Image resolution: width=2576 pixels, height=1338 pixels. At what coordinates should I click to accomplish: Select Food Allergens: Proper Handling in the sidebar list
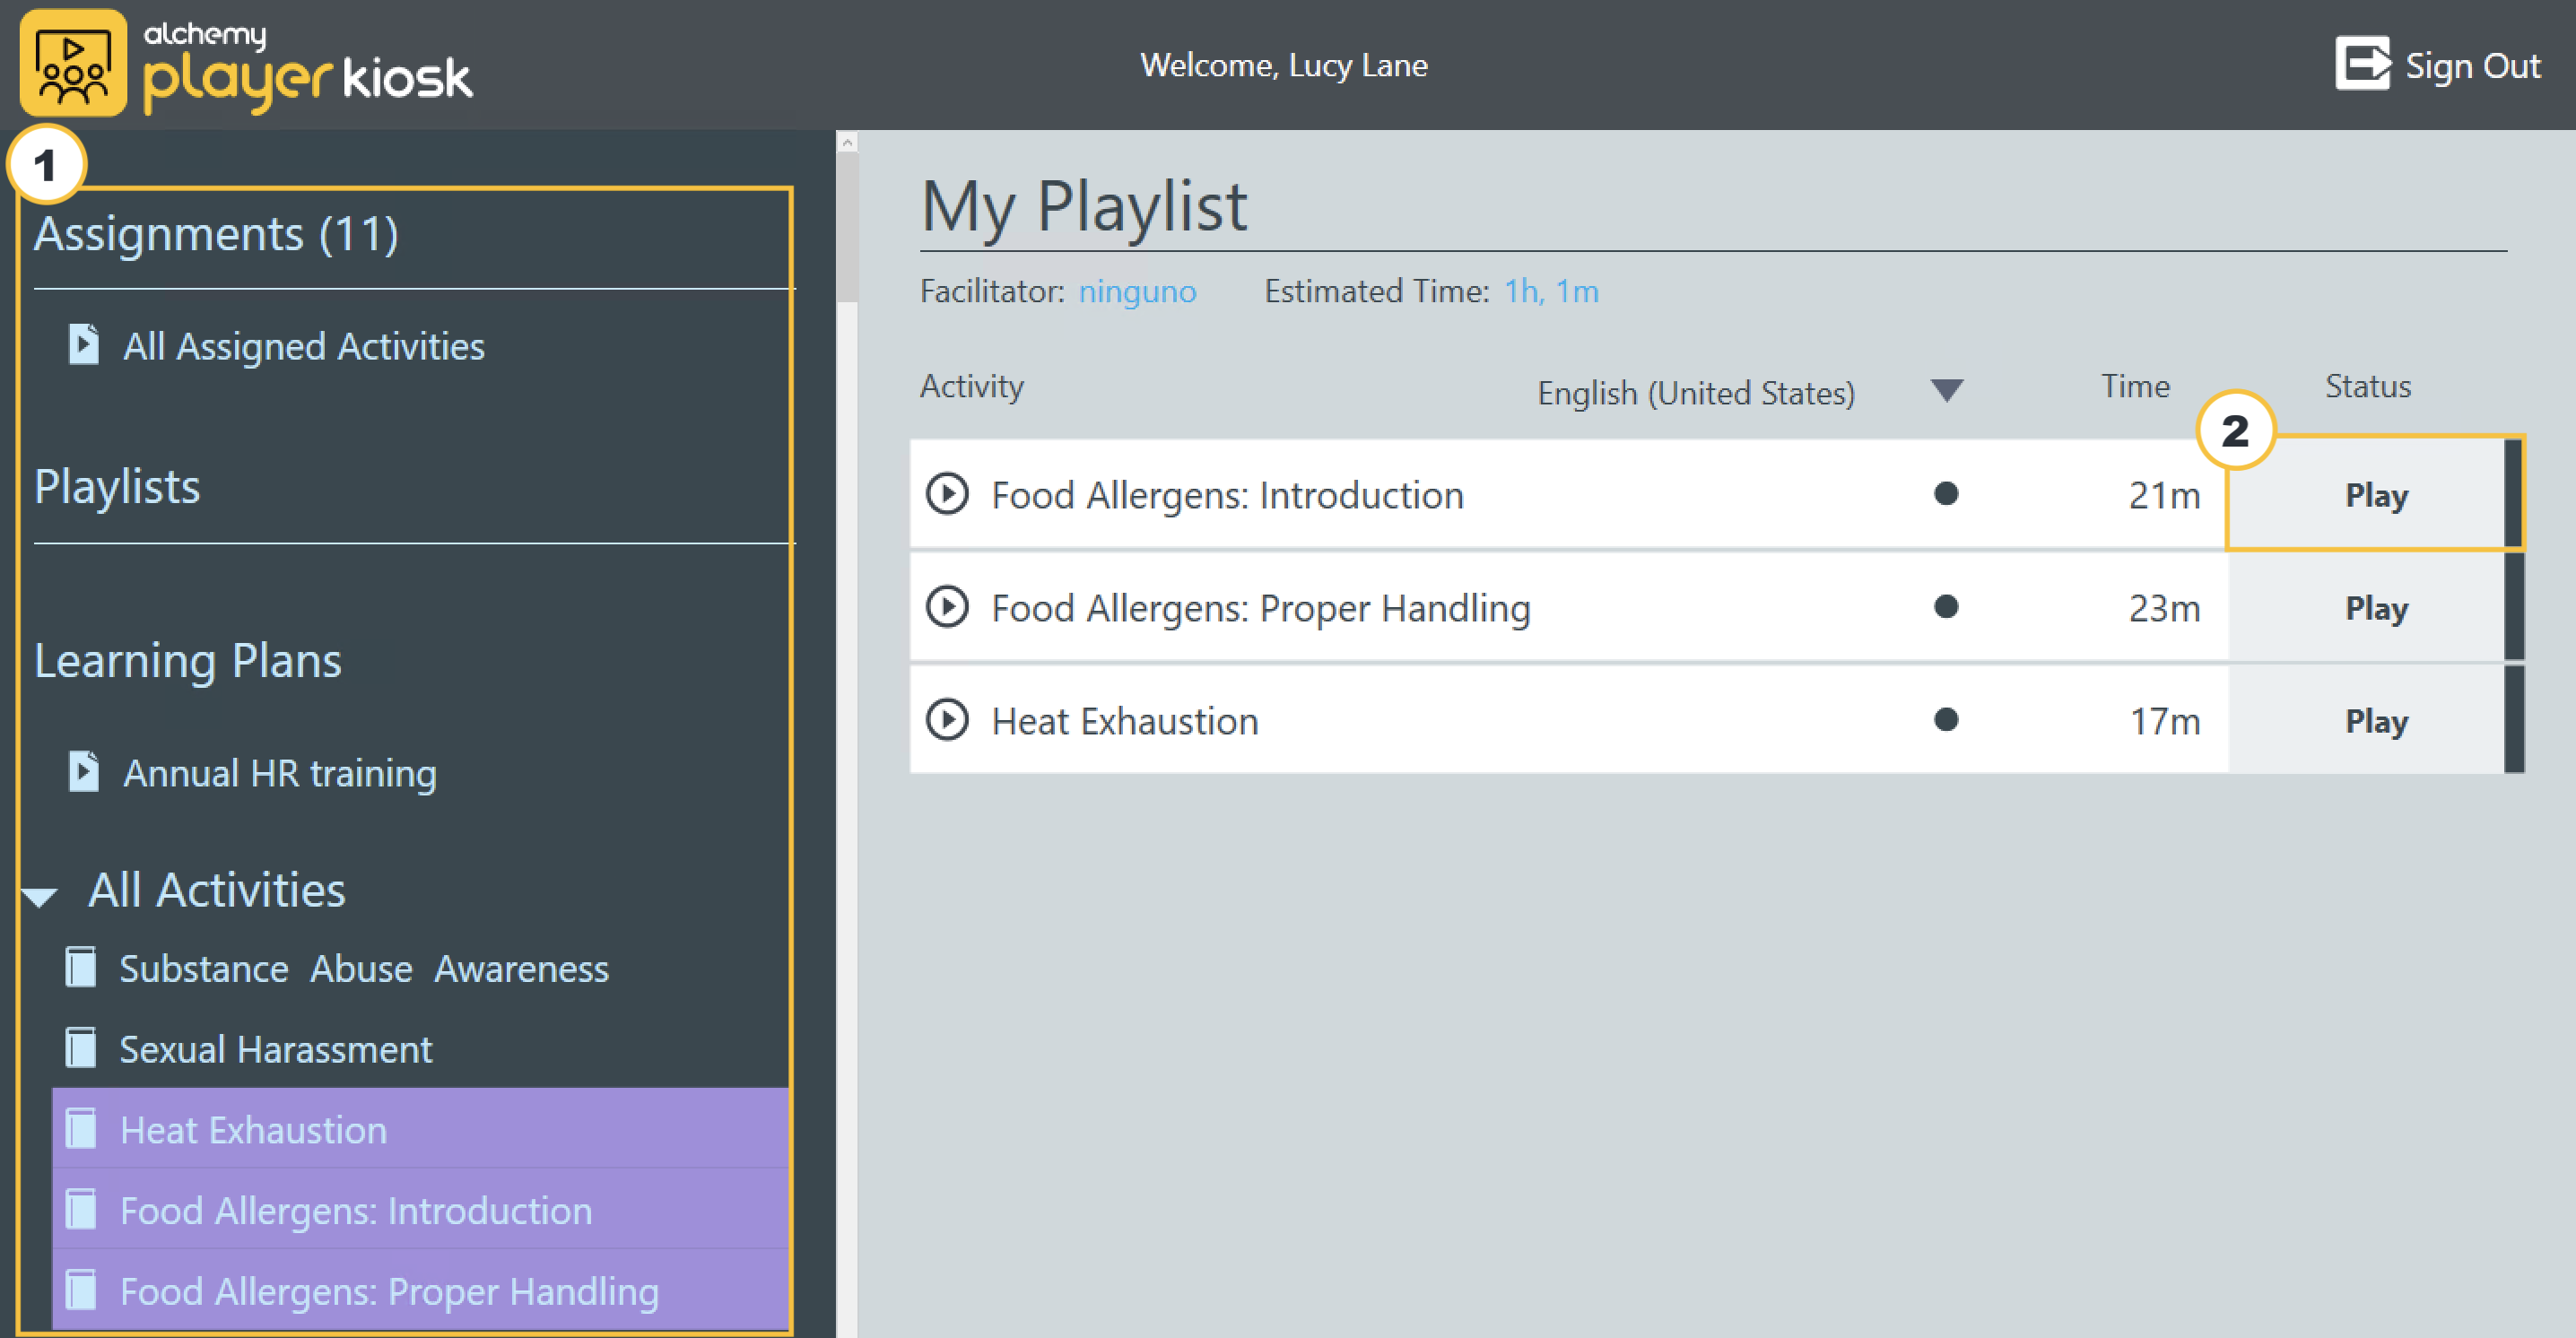(x=389, y=1292)
